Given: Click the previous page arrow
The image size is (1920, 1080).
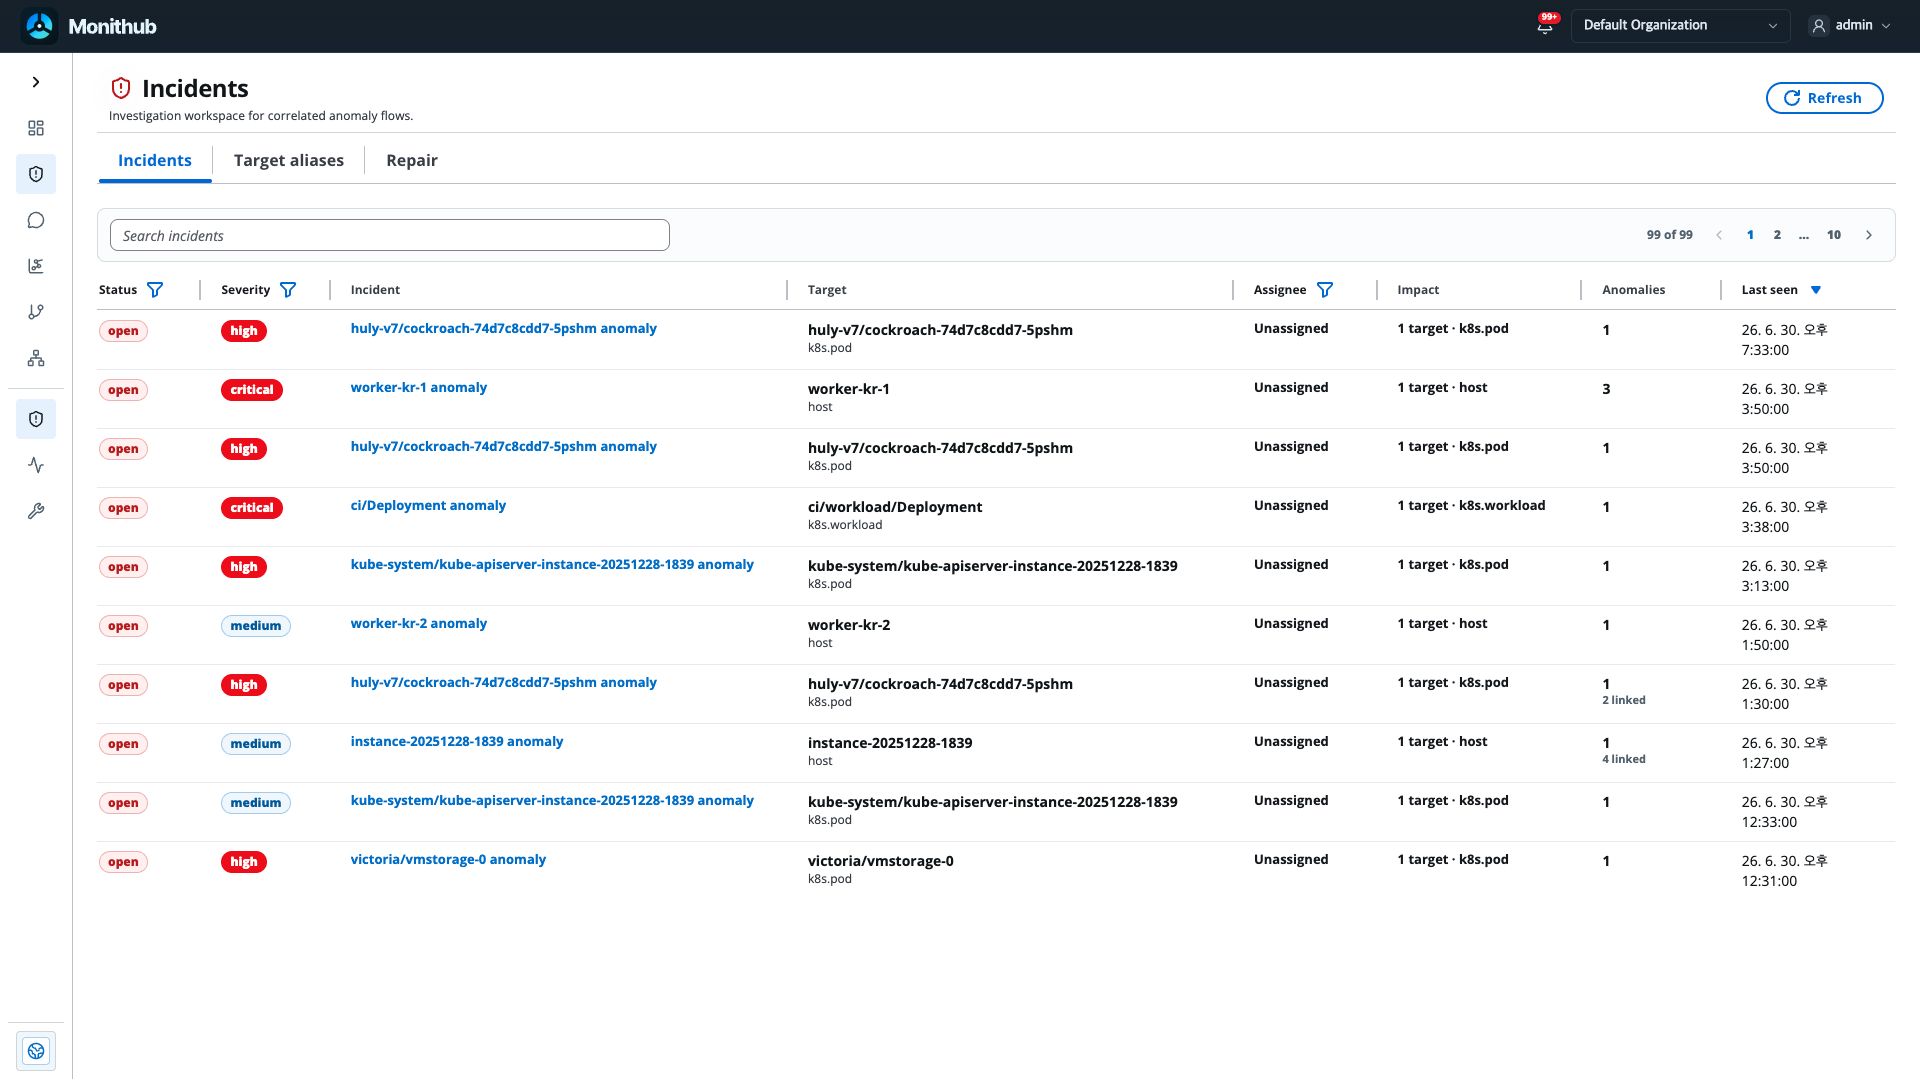Looking at the screenshot, I should [1719, 235].
